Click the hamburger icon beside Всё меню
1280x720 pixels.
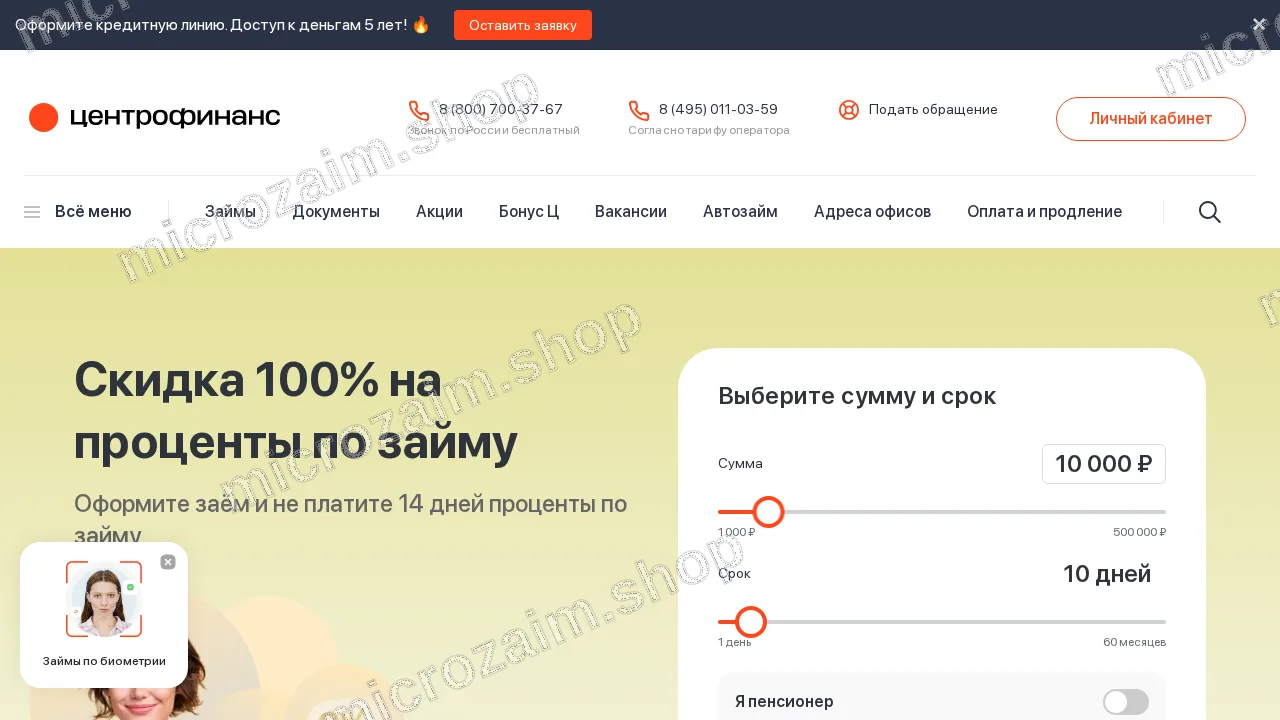32,212
